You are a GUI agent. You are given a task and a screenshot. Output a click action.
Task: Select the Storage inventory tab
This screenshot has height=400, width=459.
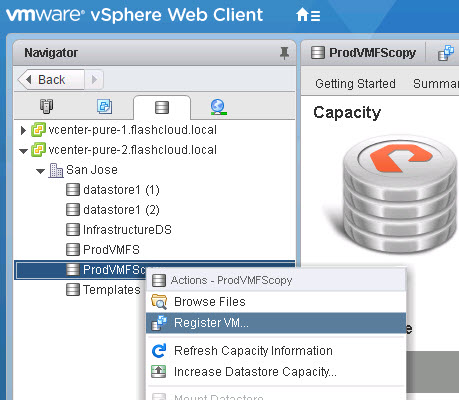coord(162,108)
